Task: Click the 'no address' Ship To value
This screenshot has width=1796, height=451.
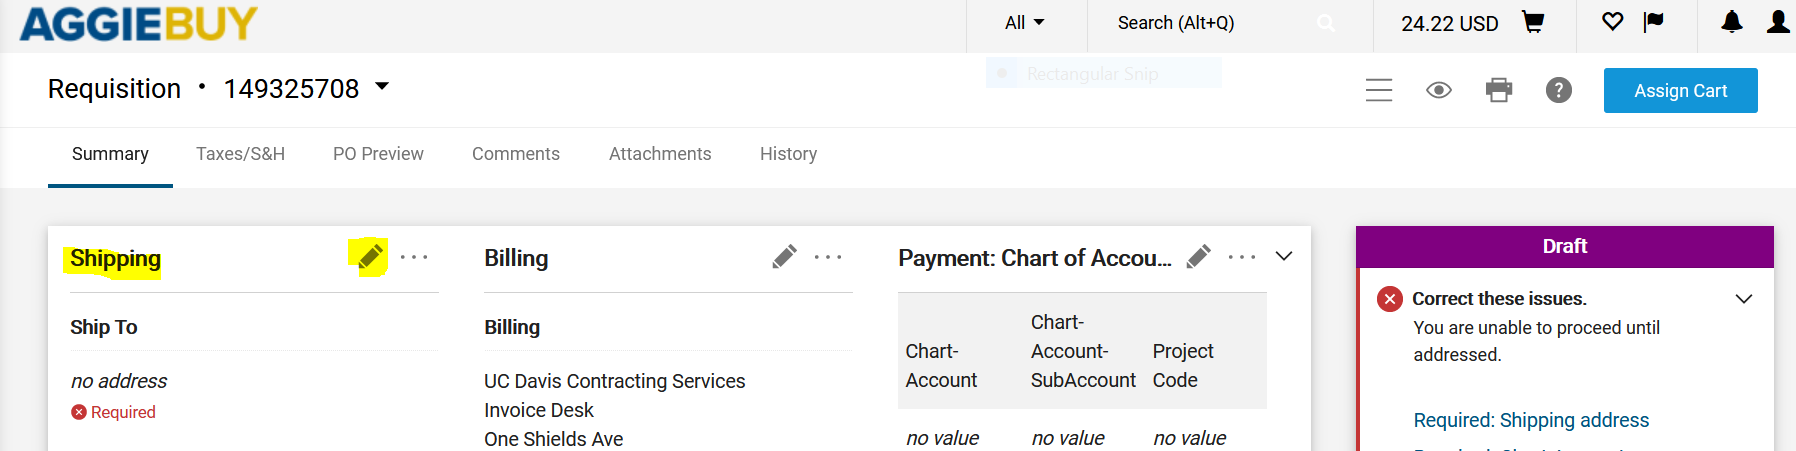Action: coord(119,381)
